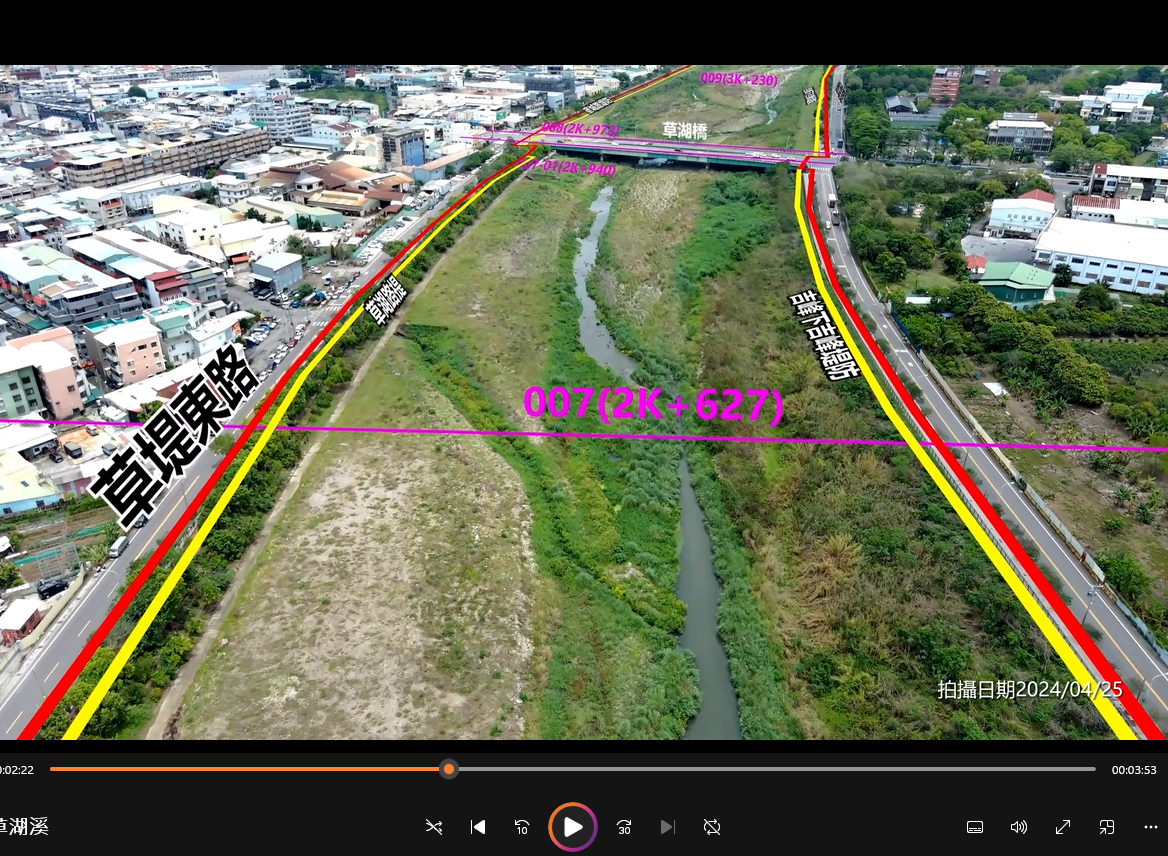Click the orange played part of seek bar
The height and width of the screenshot is (856, 1168).
[250, 769]
